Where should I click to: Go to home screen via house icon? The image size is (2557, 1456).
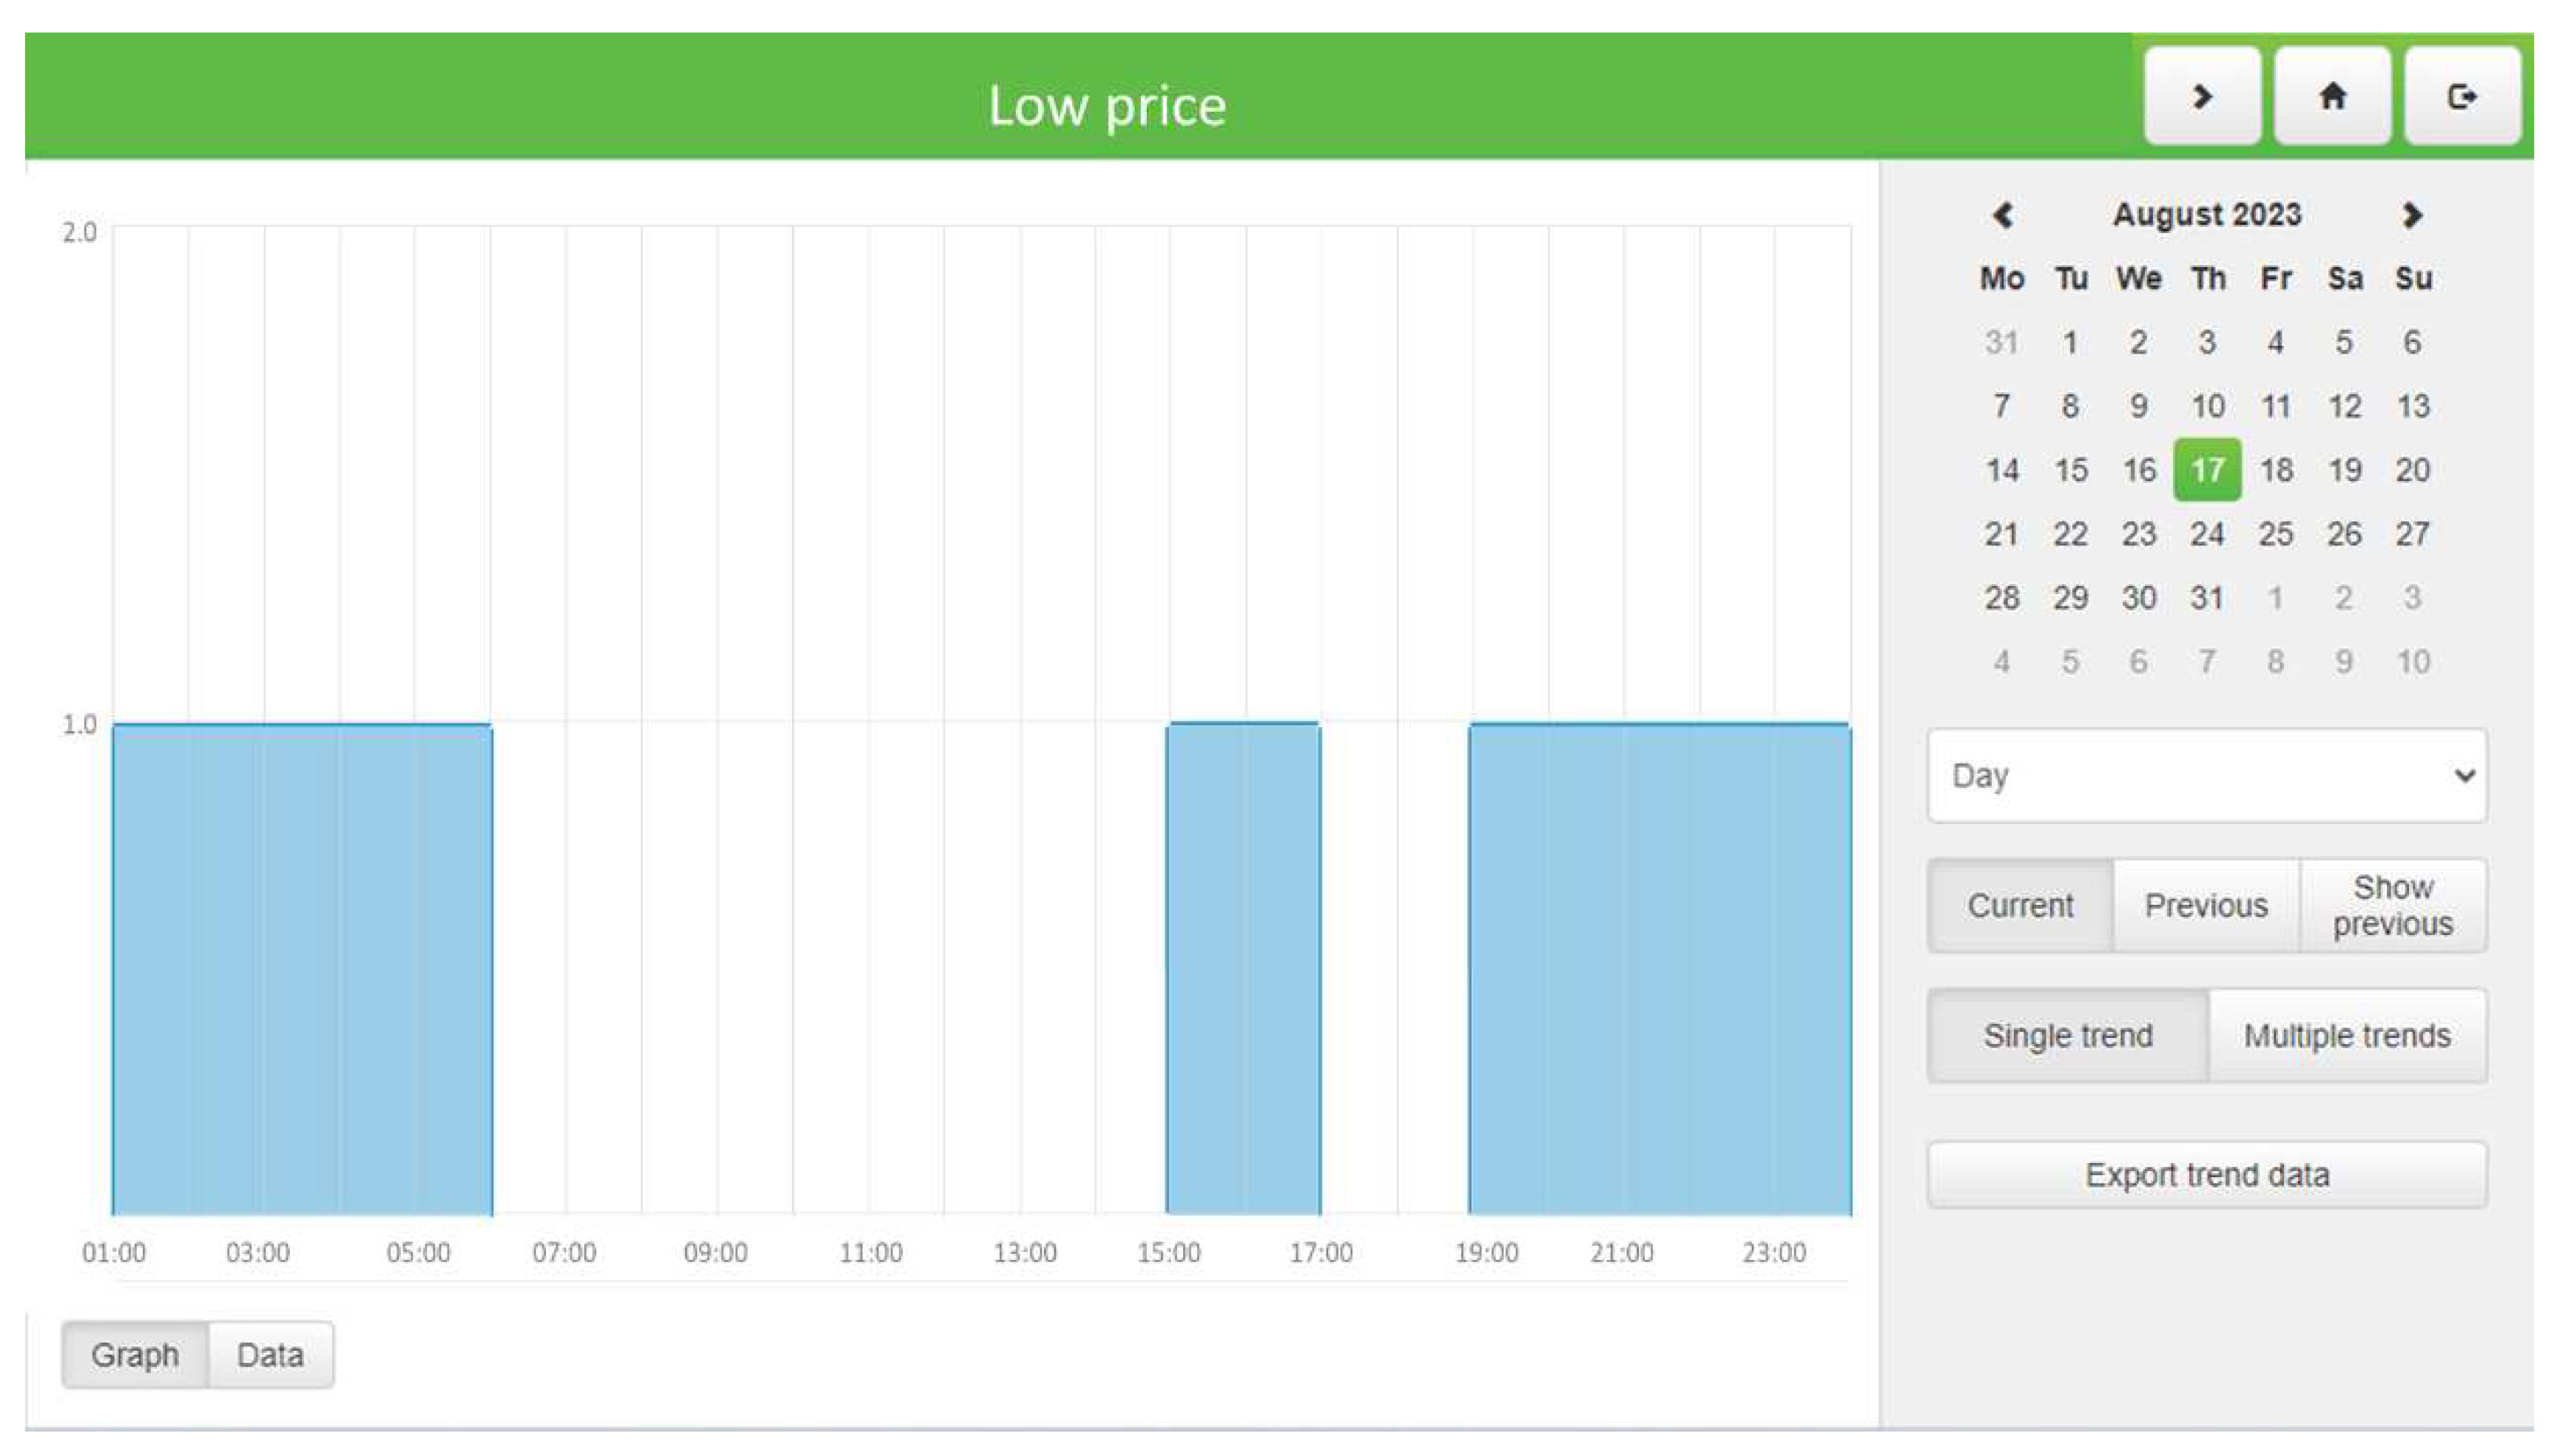click(2331, 96)
